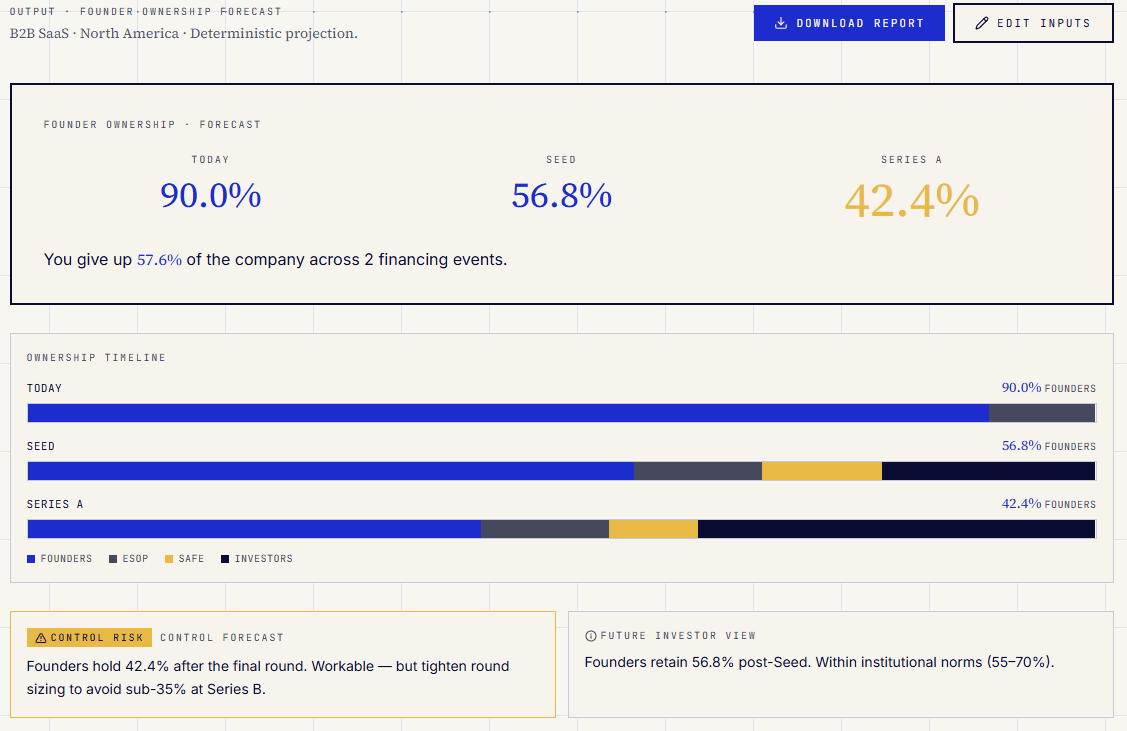Click the ESOP segment in Today bar

coord(1042,413)
